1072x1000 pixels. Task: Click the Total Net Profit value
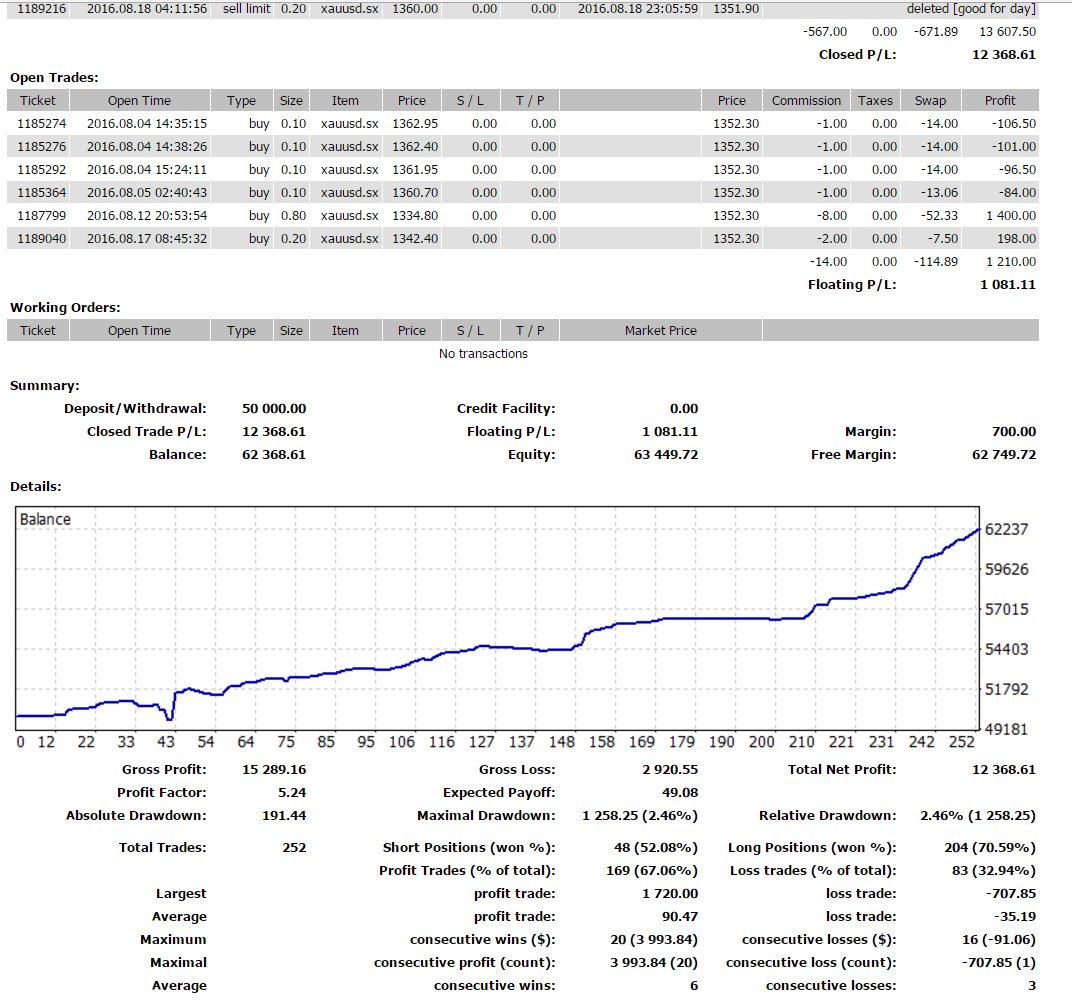(1004, 770)
